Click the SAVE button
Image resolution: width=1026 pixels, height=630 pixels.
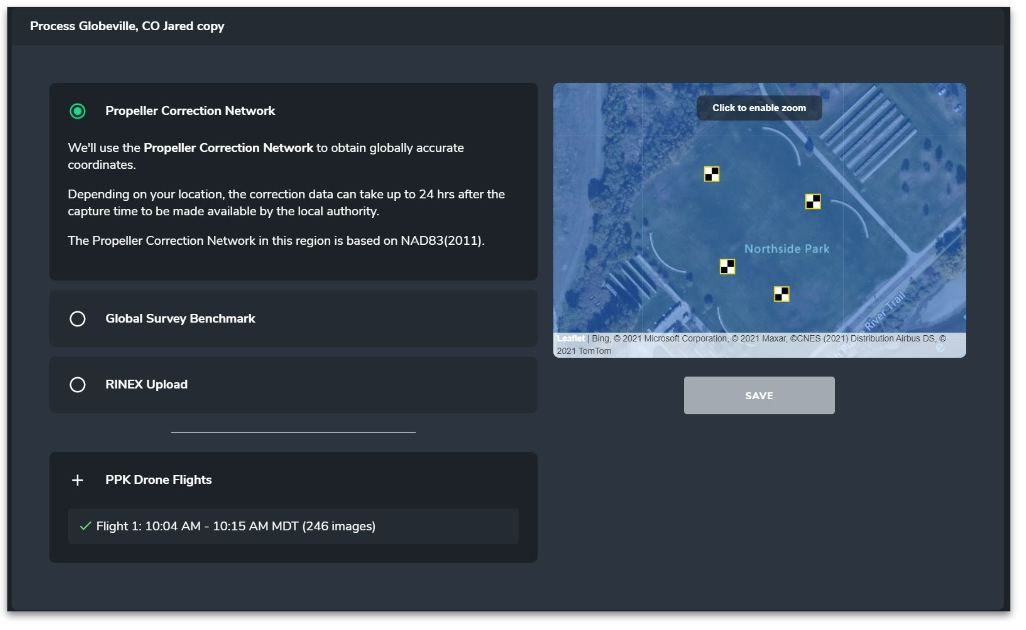tap(758, 395)
